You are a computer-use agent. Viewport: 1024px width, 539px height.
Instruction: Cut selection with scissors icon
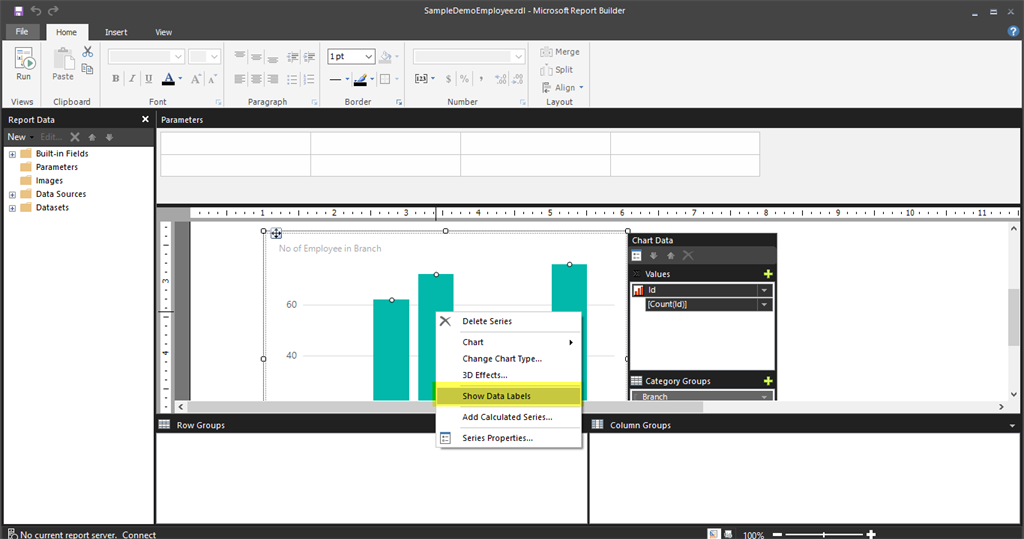coord(88,52)
